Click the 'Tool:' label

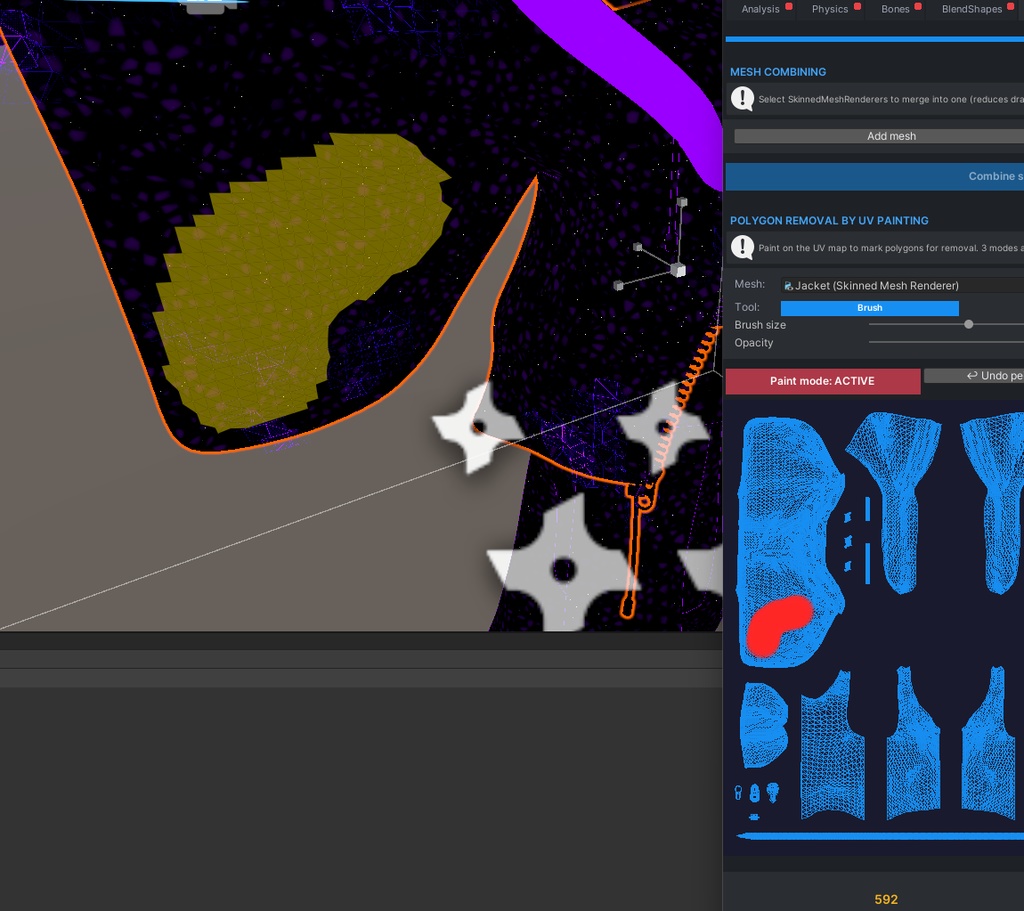click(x=746, y=307)
